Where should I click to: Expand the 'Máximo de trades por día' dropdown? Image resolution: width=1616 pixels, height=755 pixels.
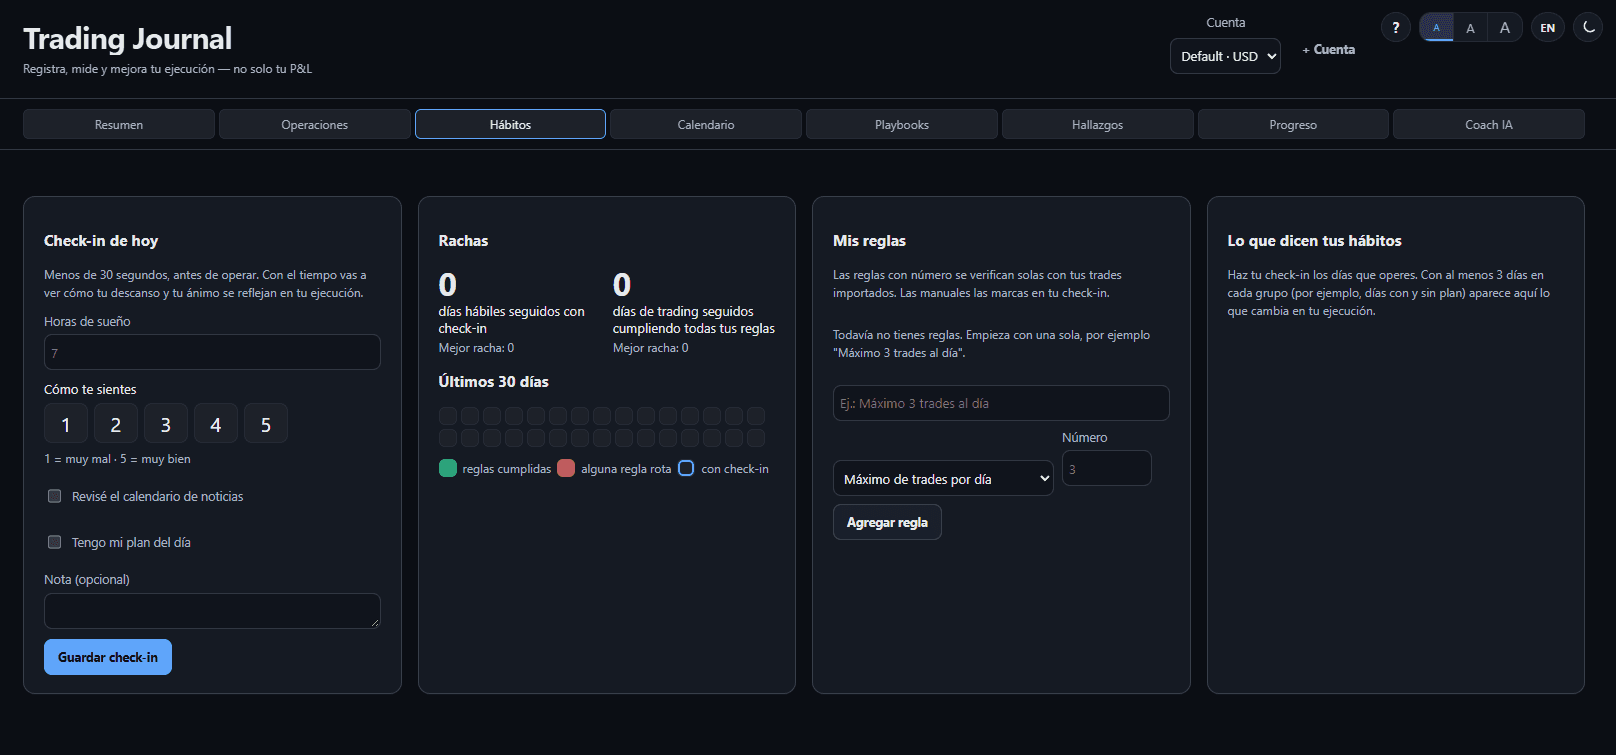943,479
